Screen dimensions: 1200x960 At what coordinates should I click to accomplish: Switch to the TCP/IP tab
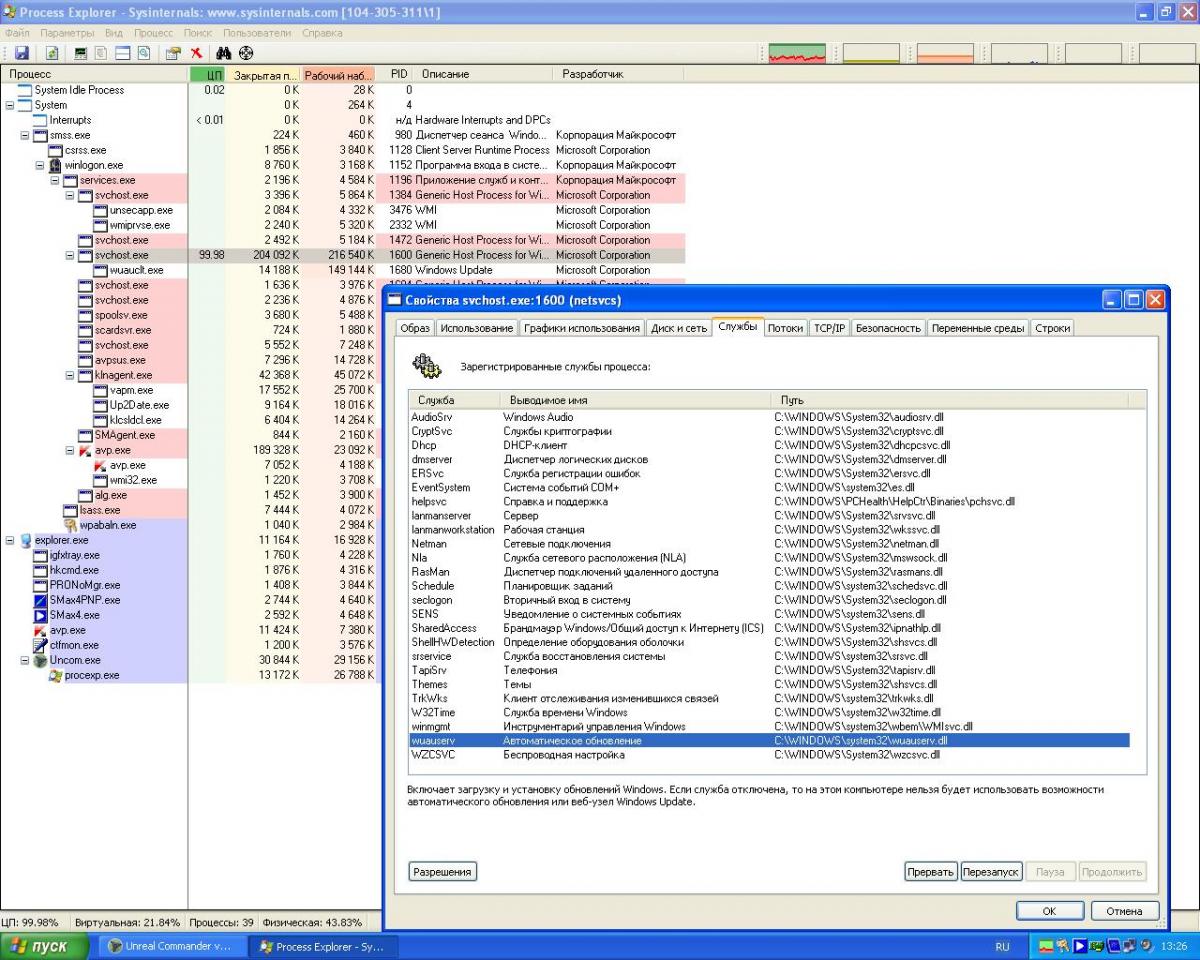(829, 328)
